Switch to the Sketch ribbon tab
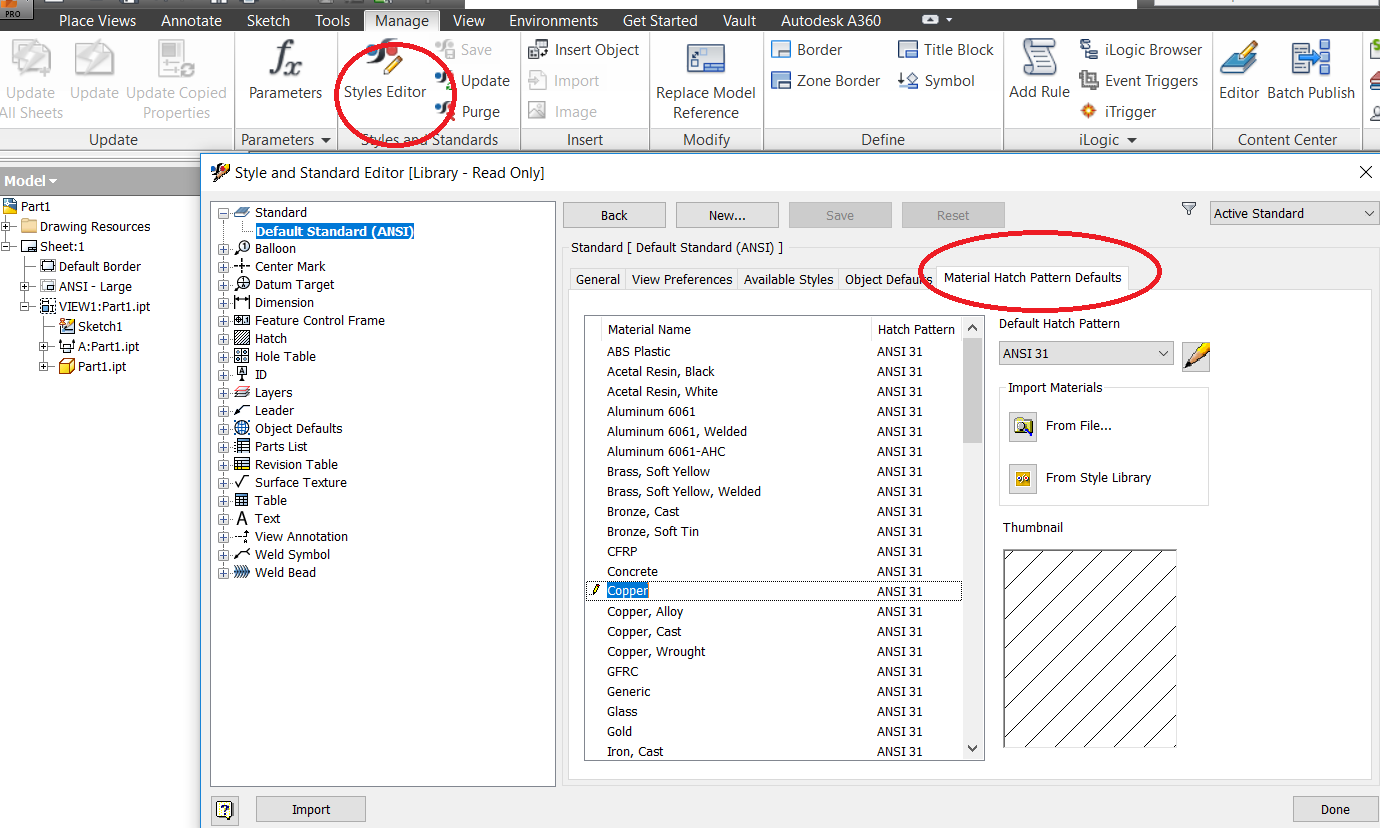Viewport: 1380px width, 828px height. (268, 20)
